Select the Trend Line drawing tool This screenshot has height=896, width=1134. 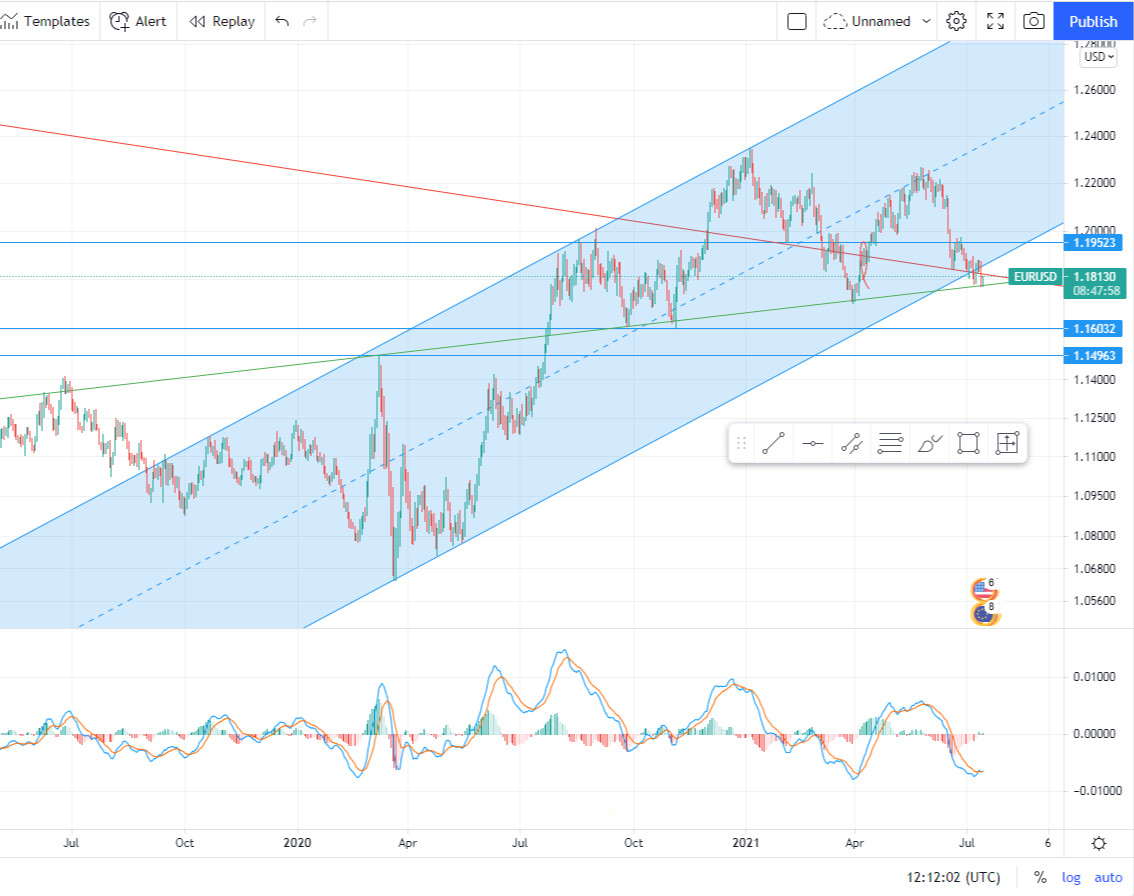[x=772, y=444]
